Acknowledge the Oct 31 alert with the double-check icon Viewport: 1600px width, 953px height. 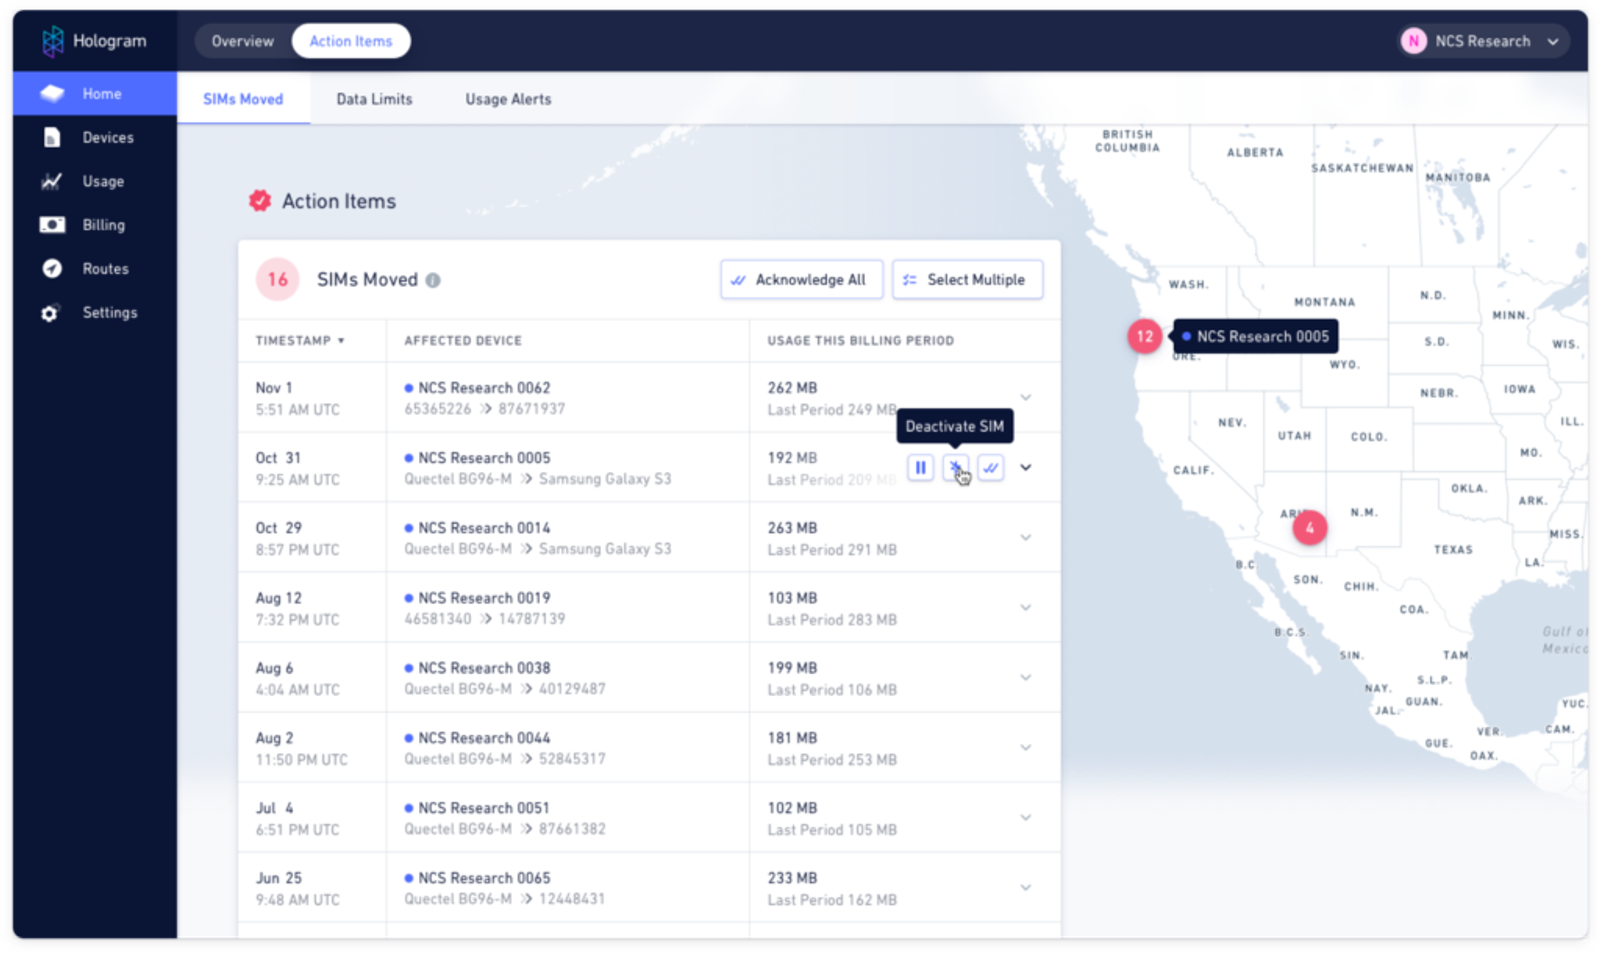pyautogui.click(x=991, y=467)
